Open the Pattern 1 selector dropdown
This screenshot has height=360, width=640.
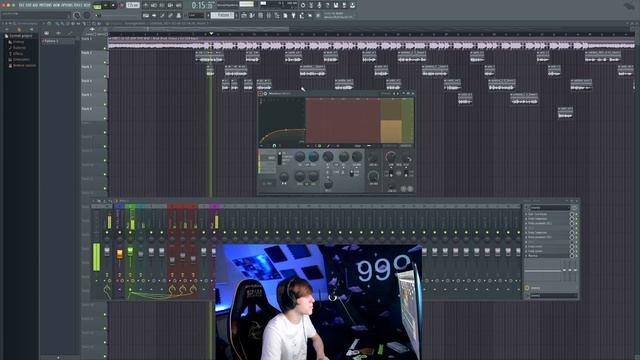[222, 16]
